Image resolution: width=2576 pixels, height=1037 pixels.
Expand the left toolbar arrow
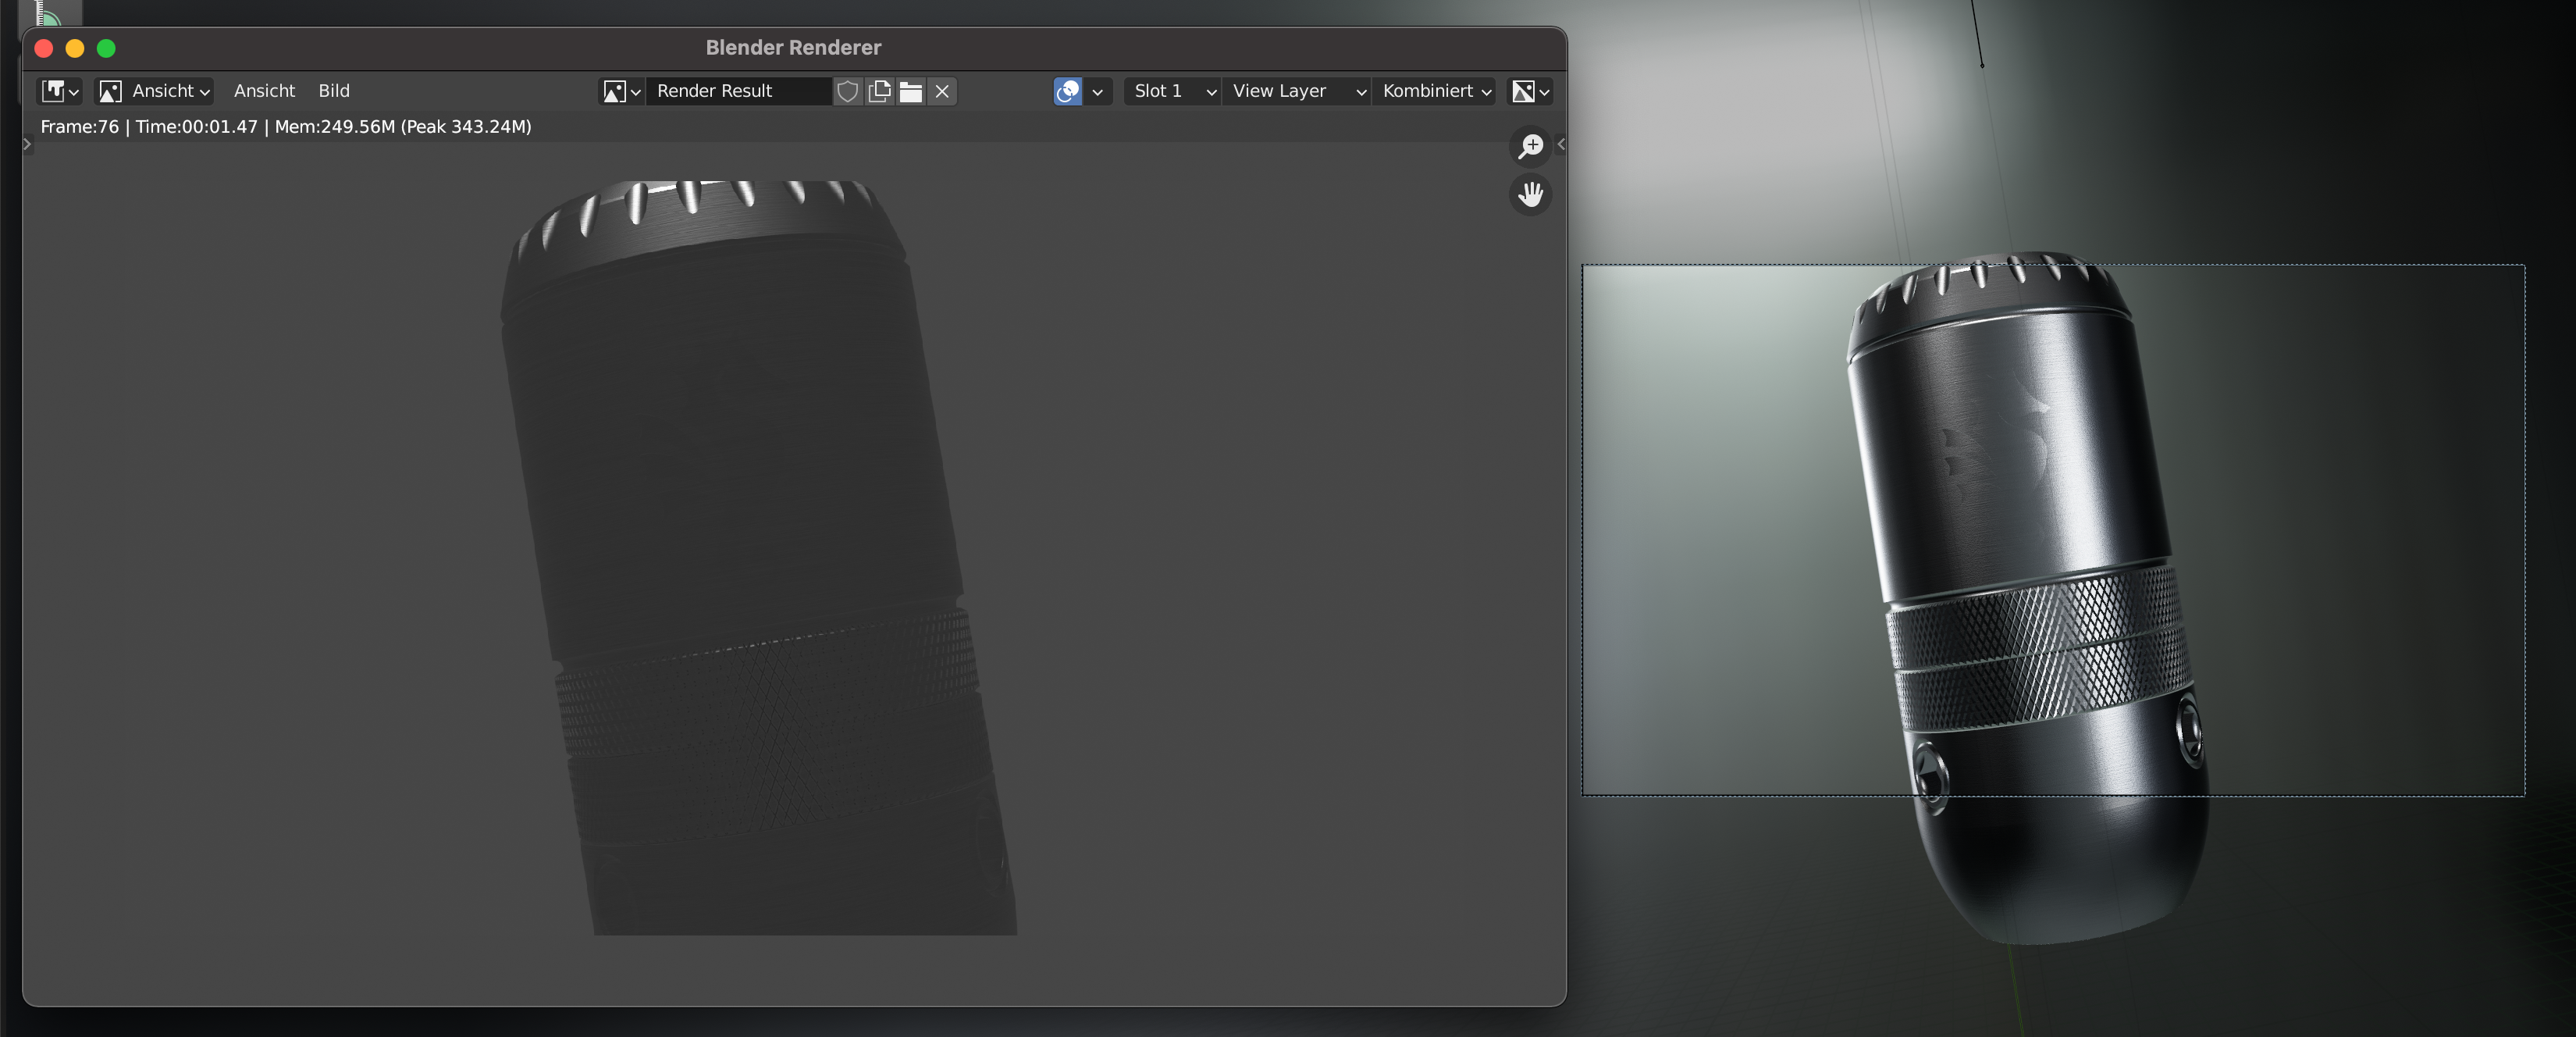click(x=27, y=144)
